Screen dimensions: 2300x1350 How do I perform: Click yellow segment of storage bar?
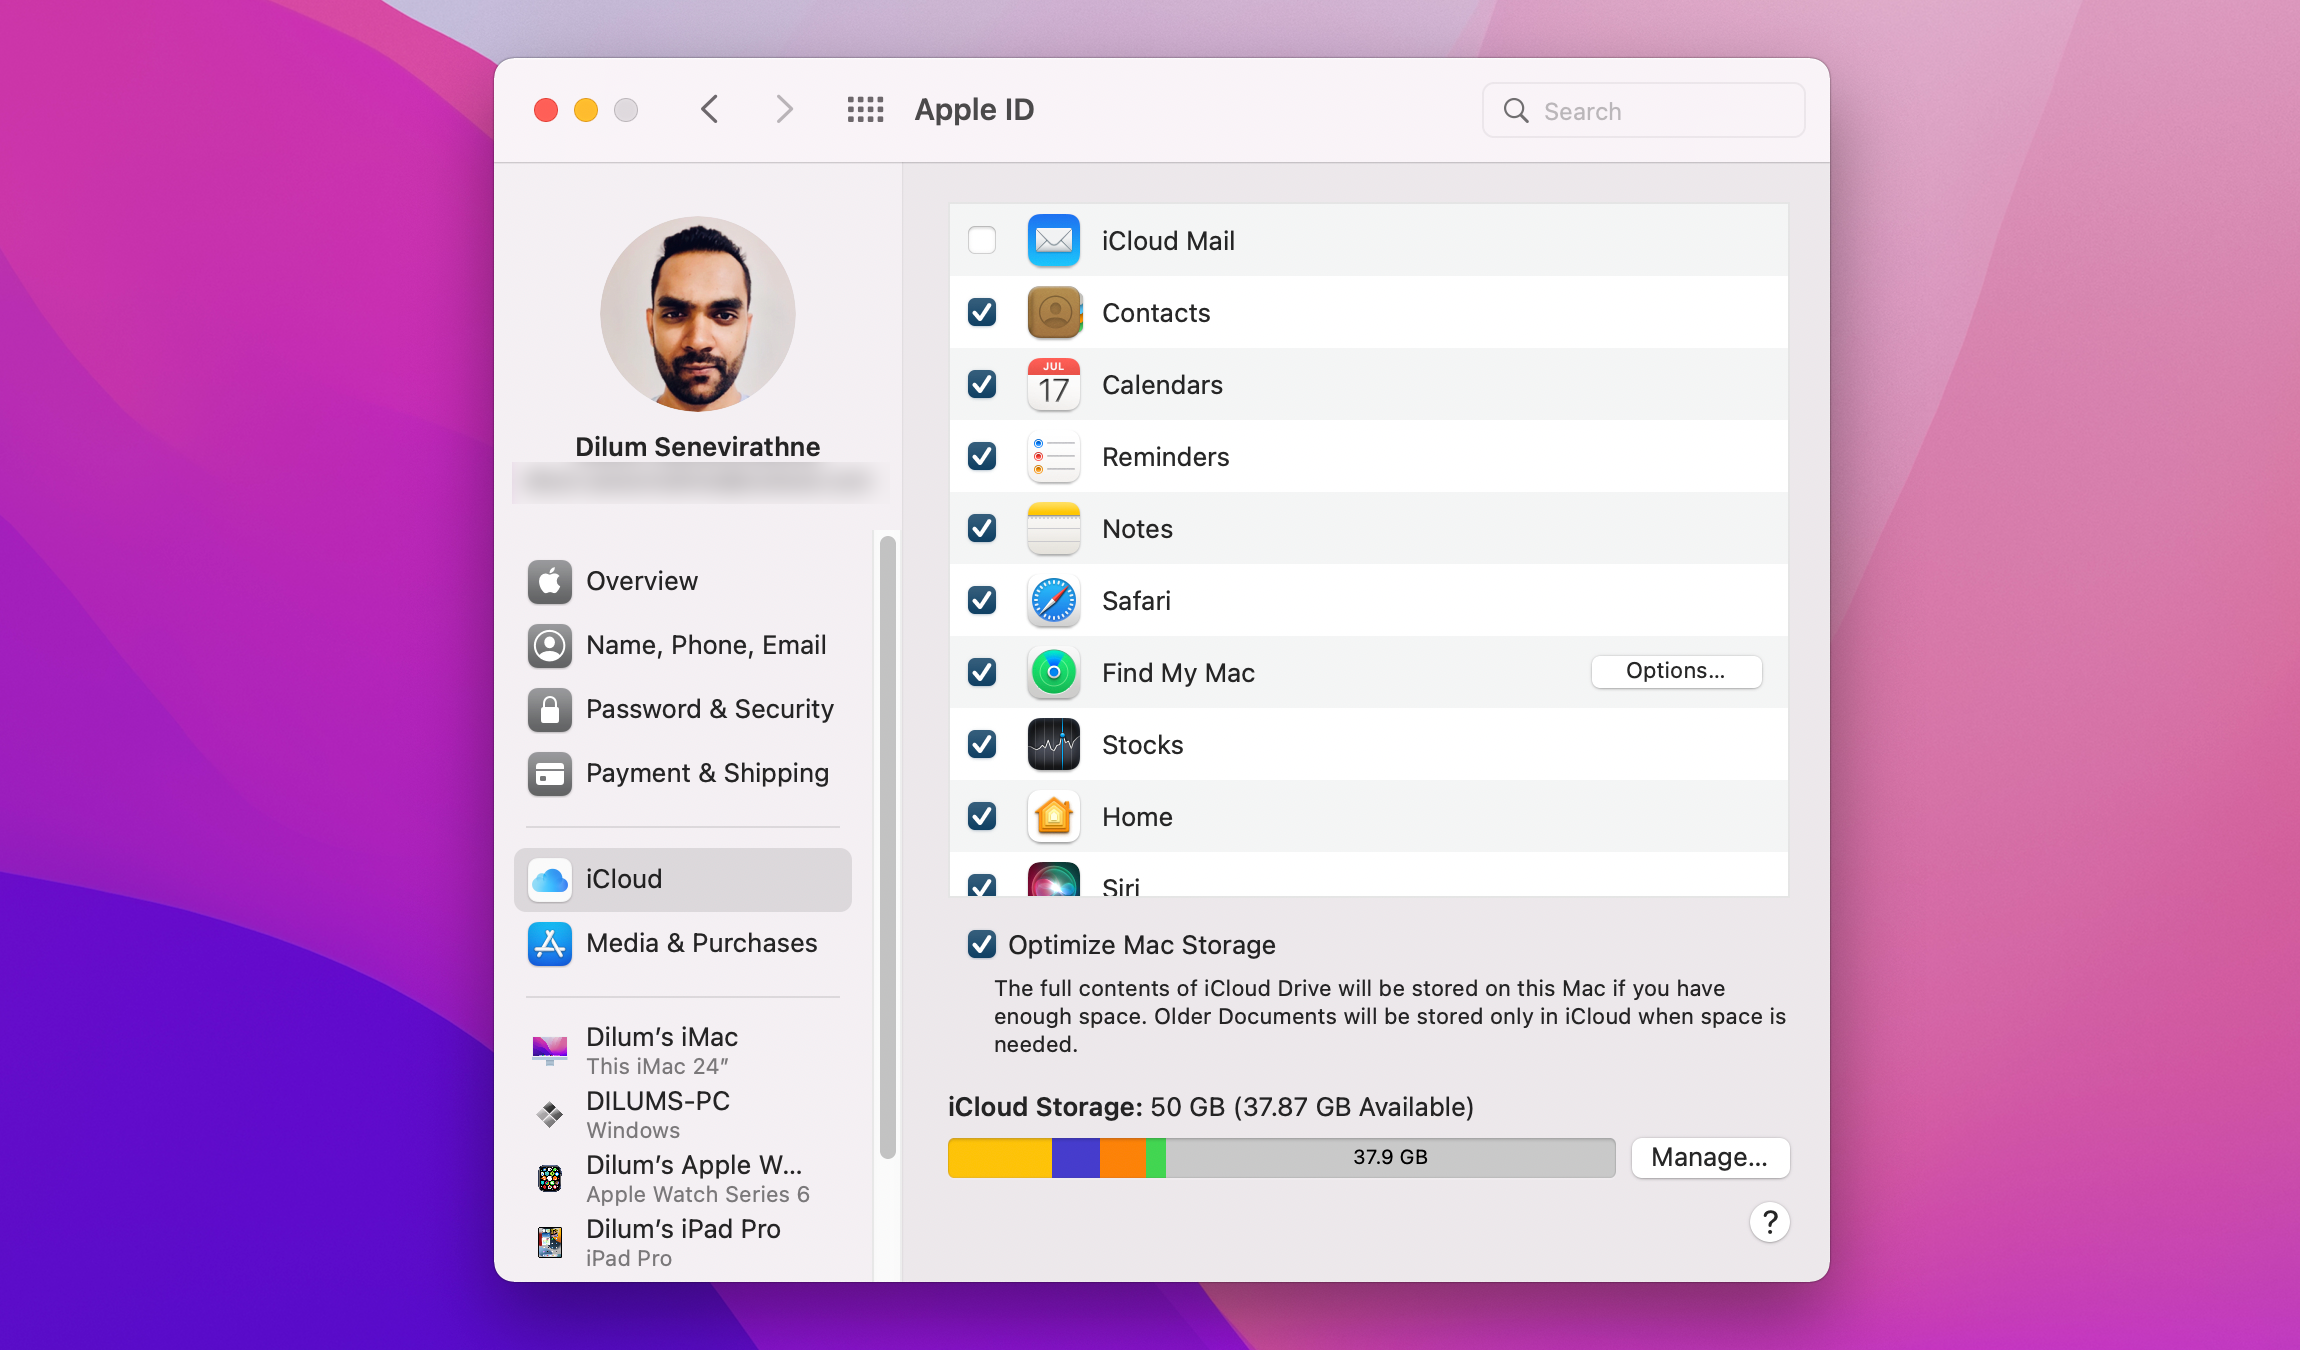click(1000, 1158)
